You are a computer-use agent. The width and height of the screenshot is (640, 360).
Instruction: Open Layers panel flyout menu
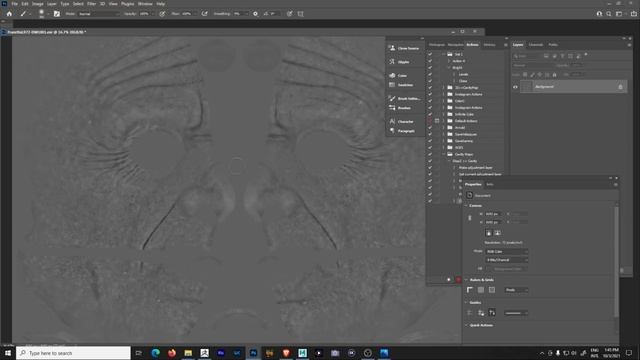pos(629,45)
